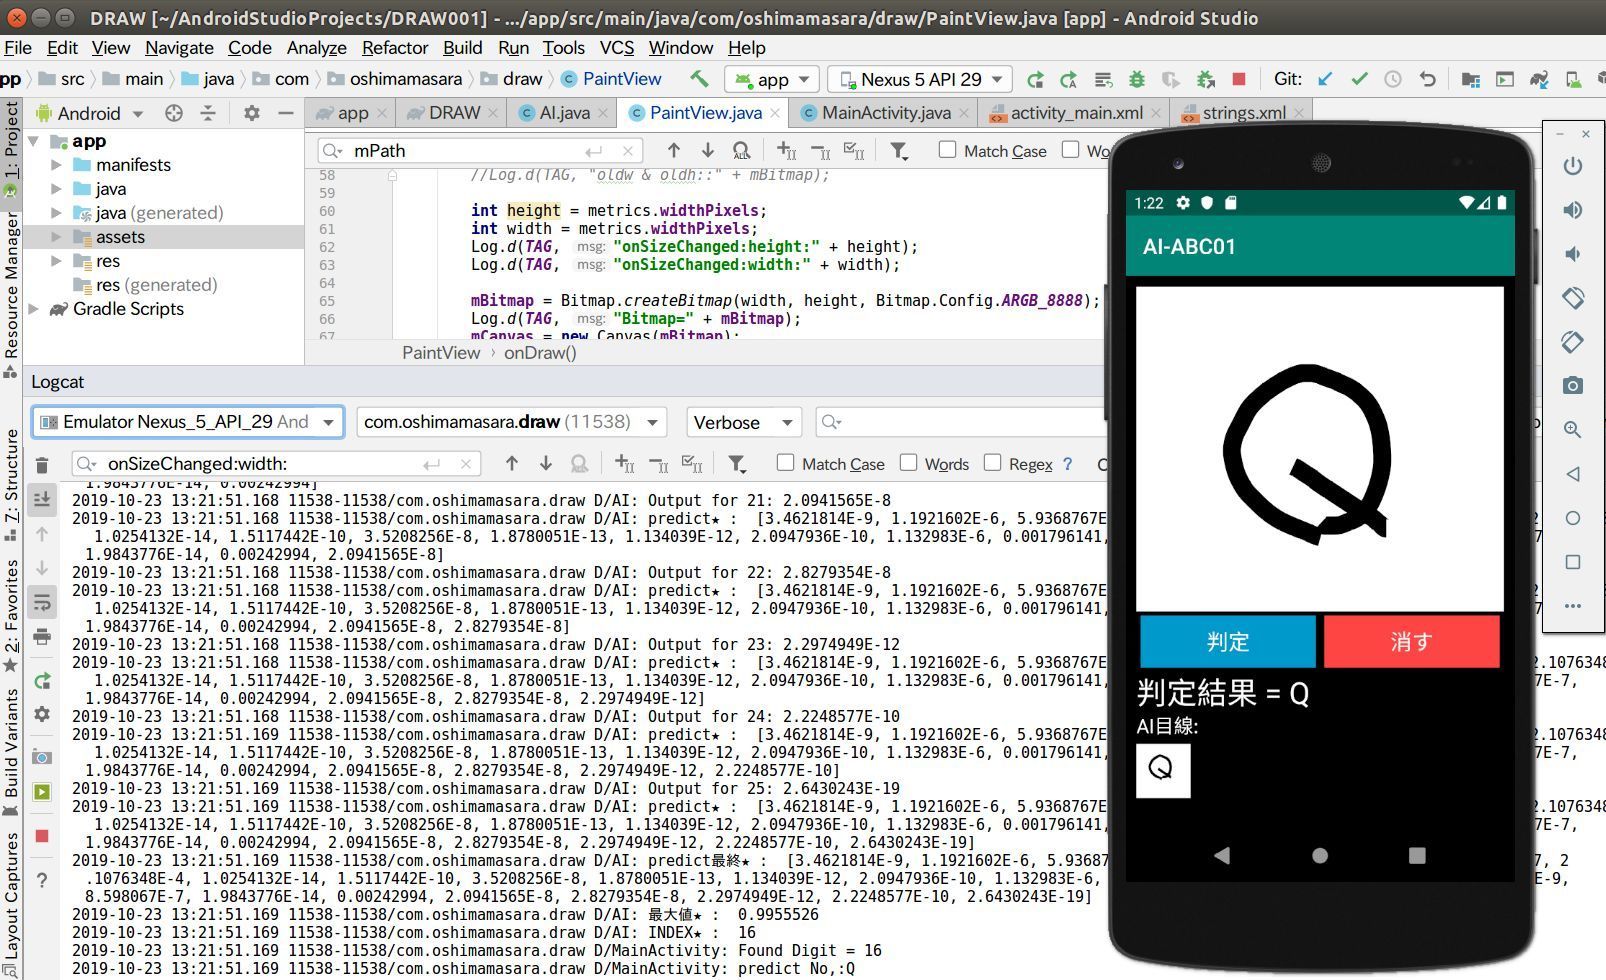Open emulator extended controls (three dots)
This screenshot has height=980, width=1606.
[1573, 606]
